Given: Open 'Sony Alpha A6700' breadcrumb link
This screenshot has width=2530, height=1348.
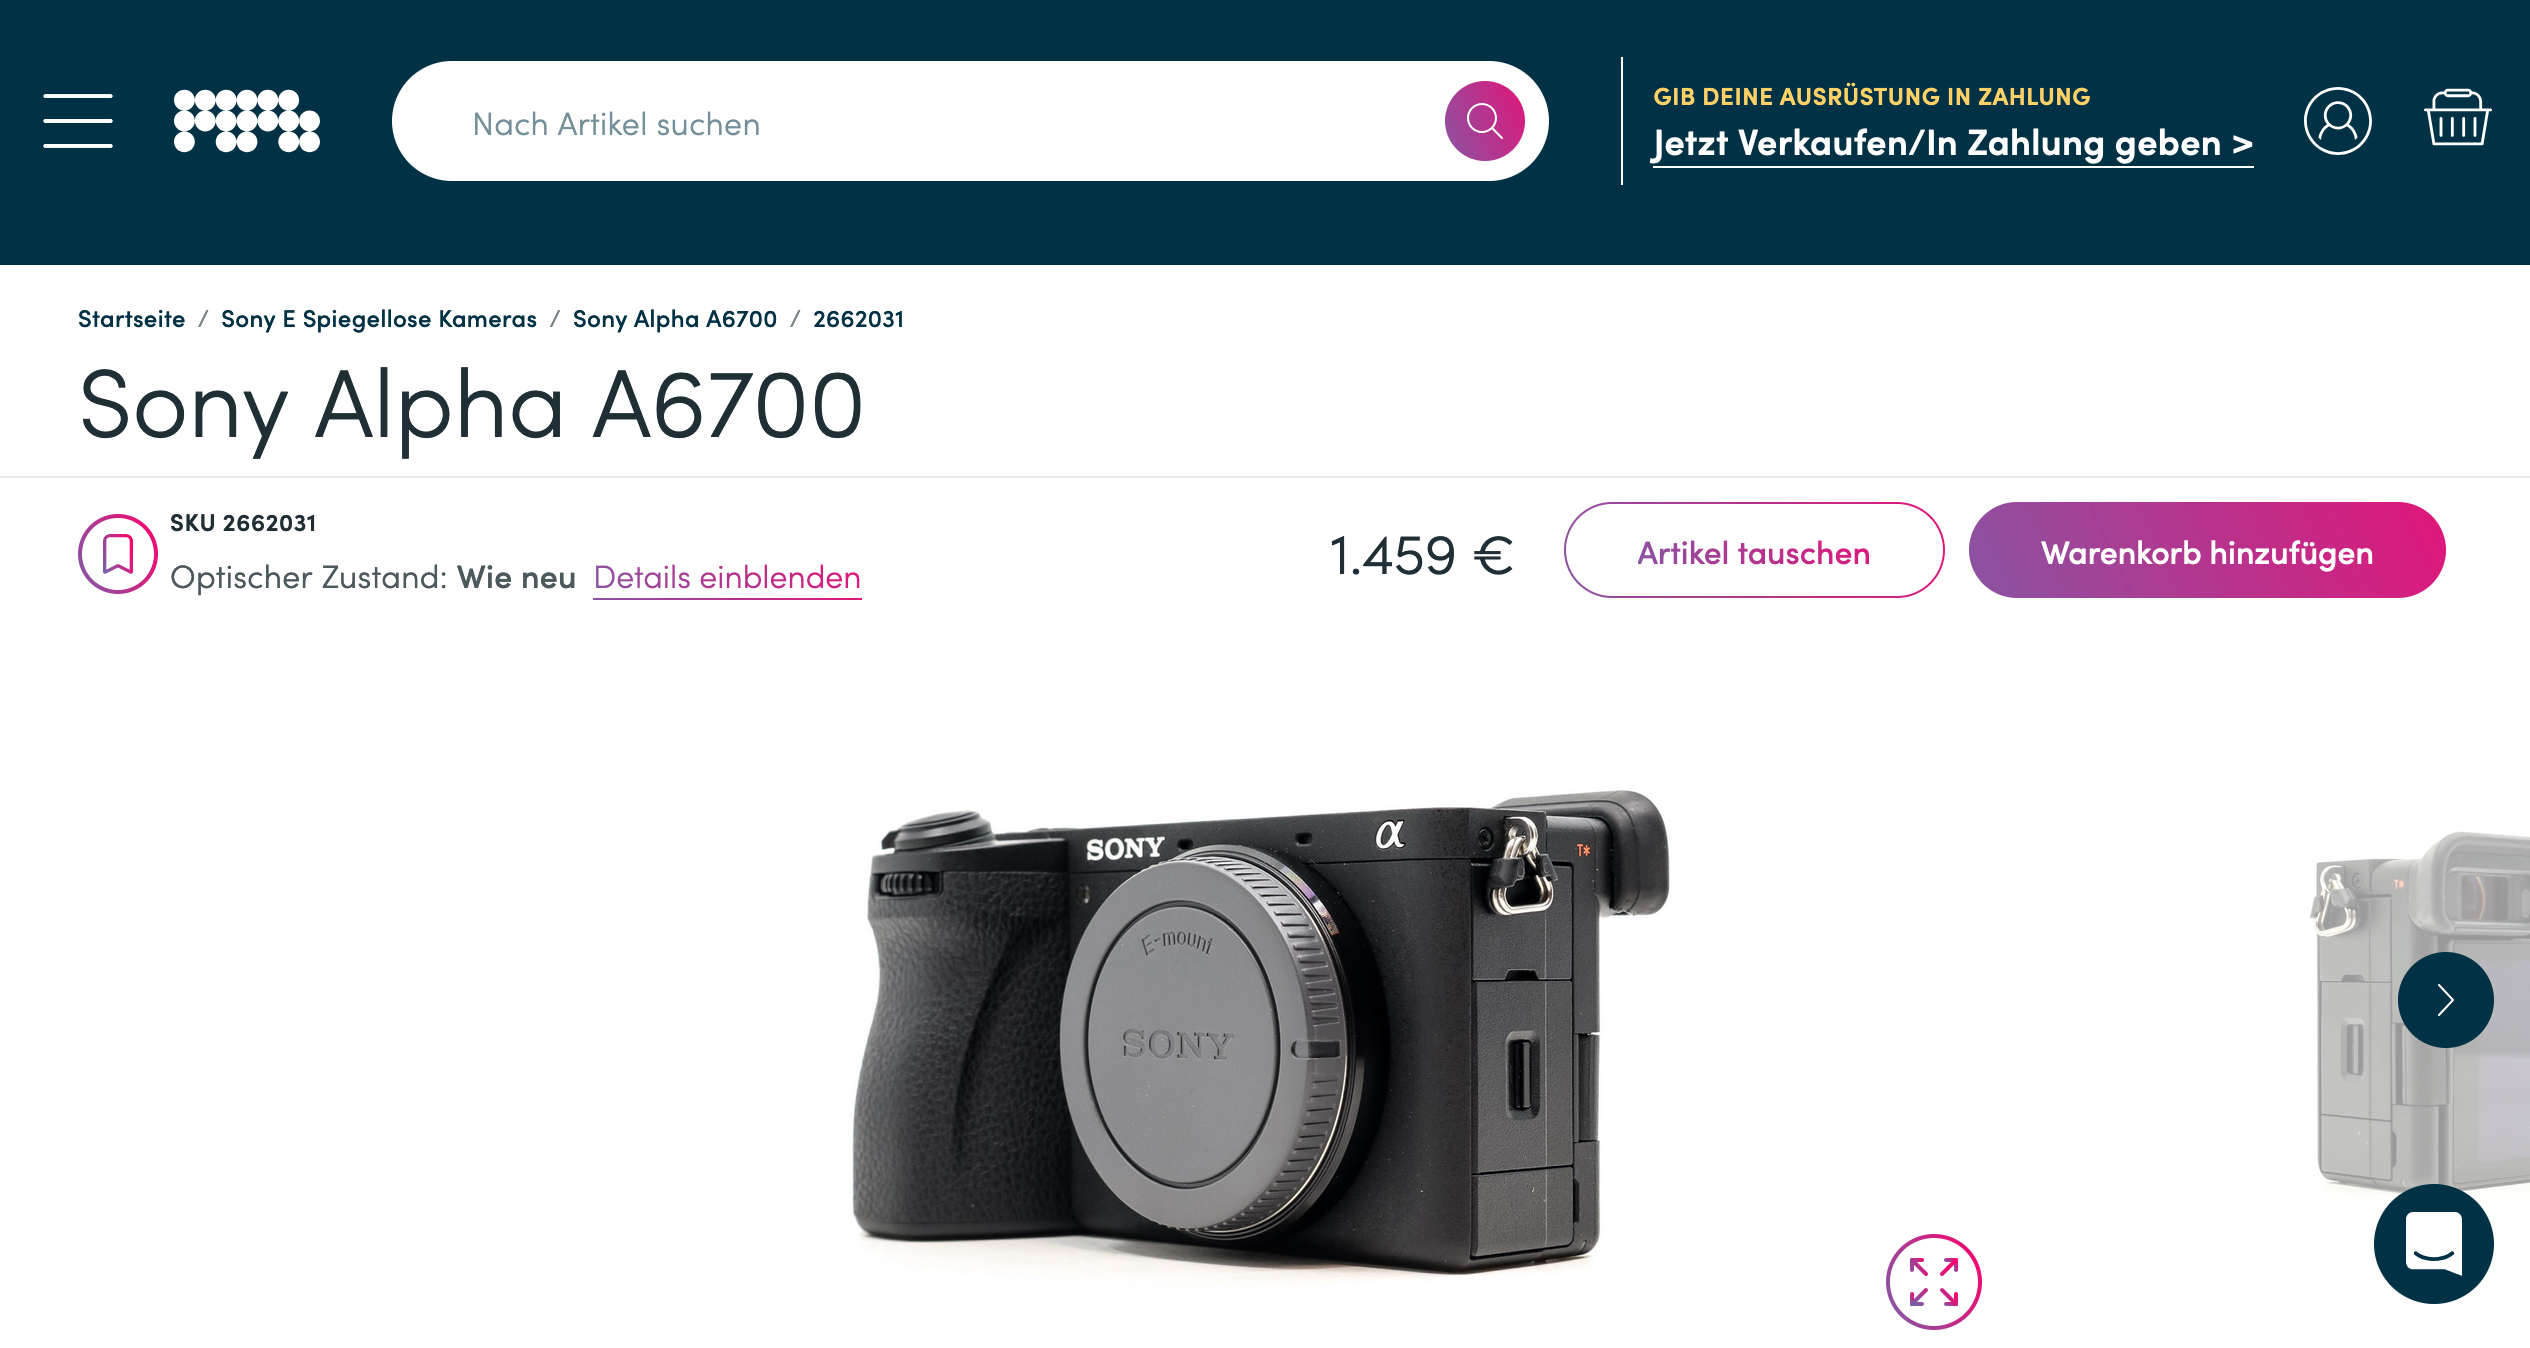Looking at the screenshot, I should pos(675,319).
